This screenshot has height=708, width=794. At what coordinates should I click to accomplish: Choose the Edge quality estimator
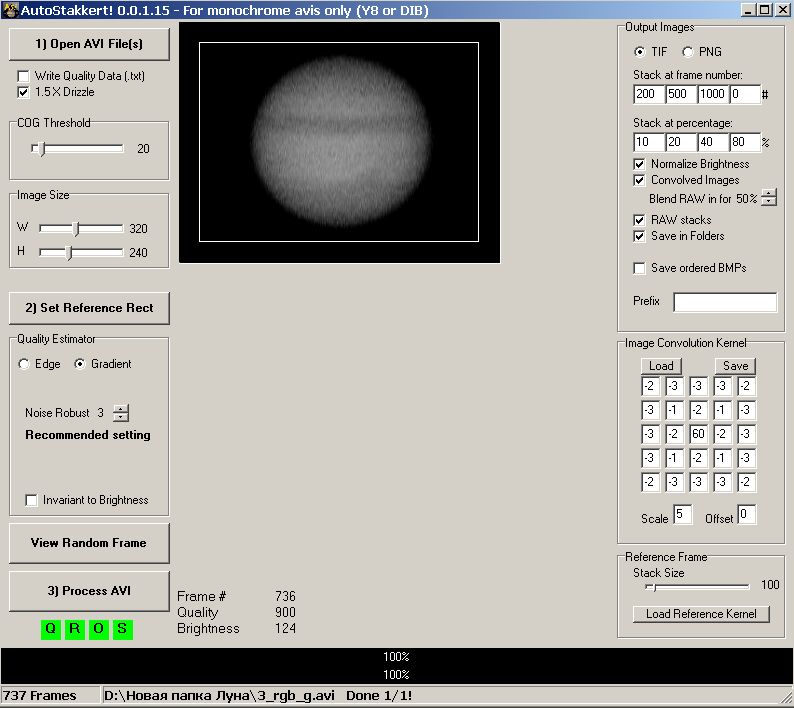pyautogui.click(x=24, y=364)
